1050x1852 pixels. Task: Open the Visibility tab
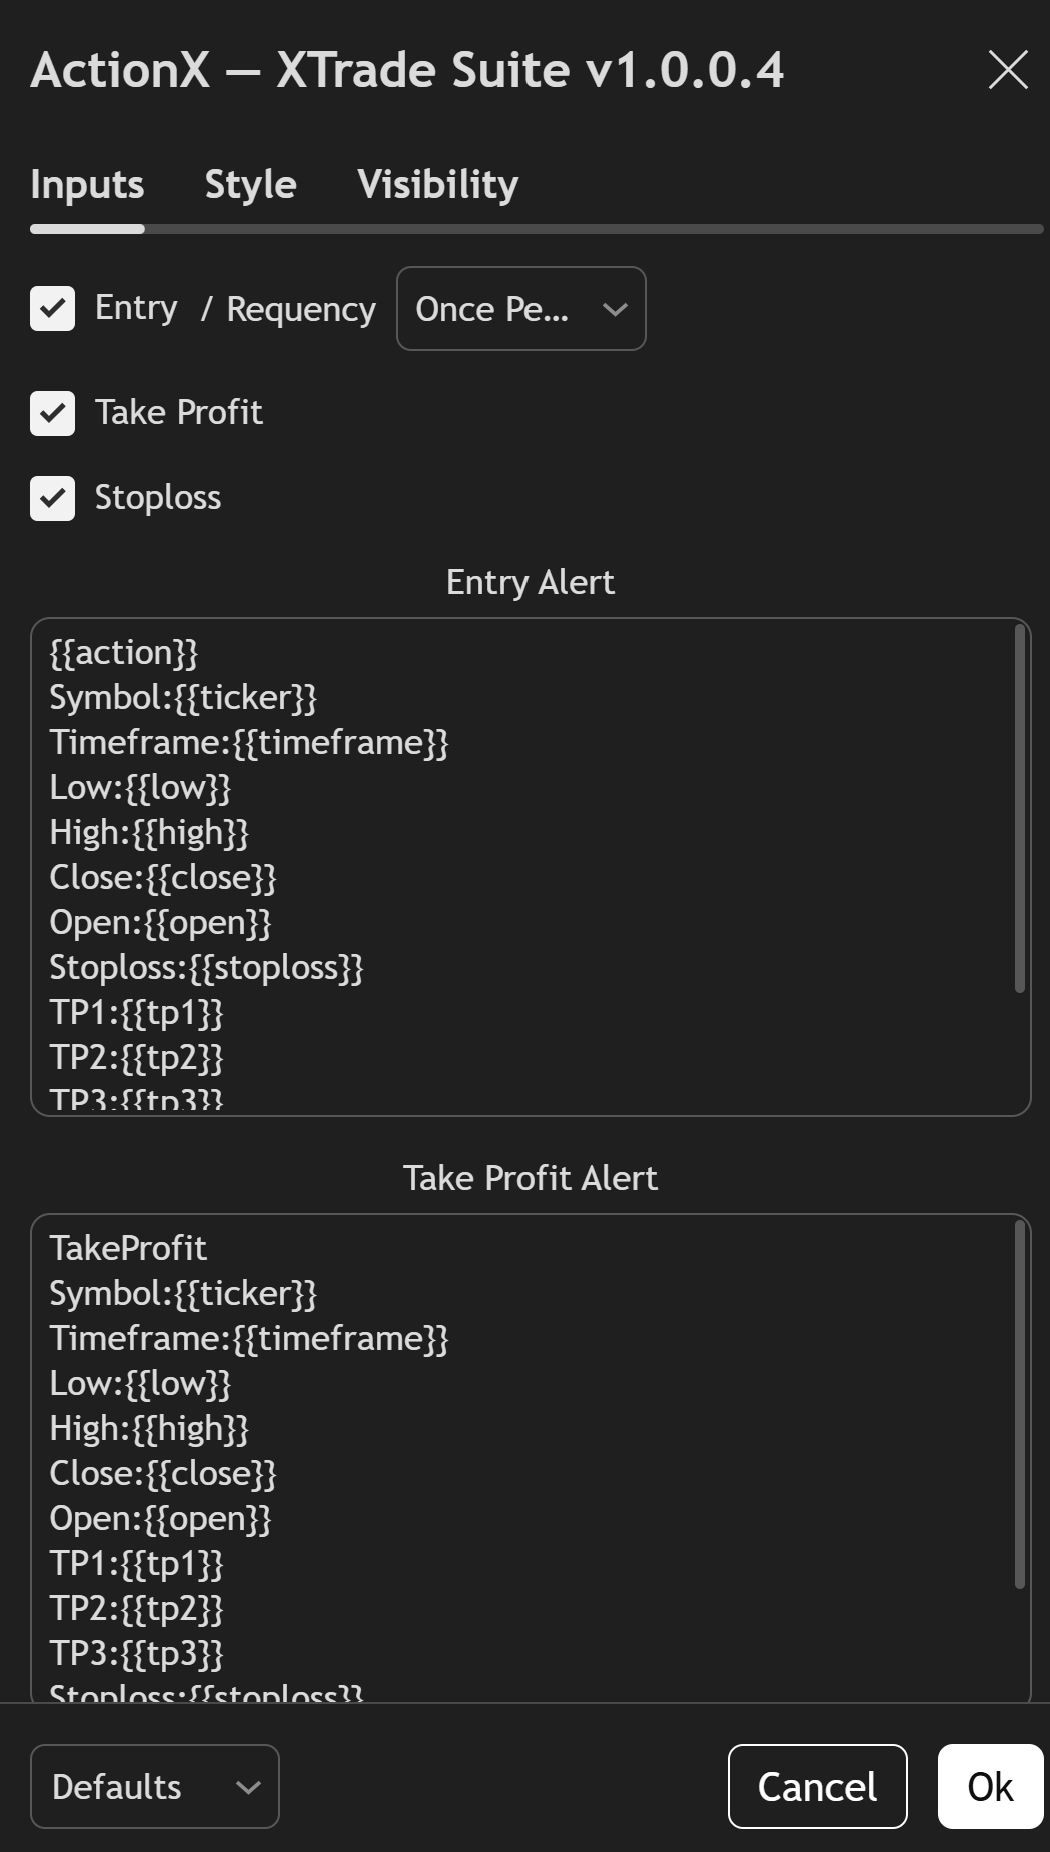point(437,183)
